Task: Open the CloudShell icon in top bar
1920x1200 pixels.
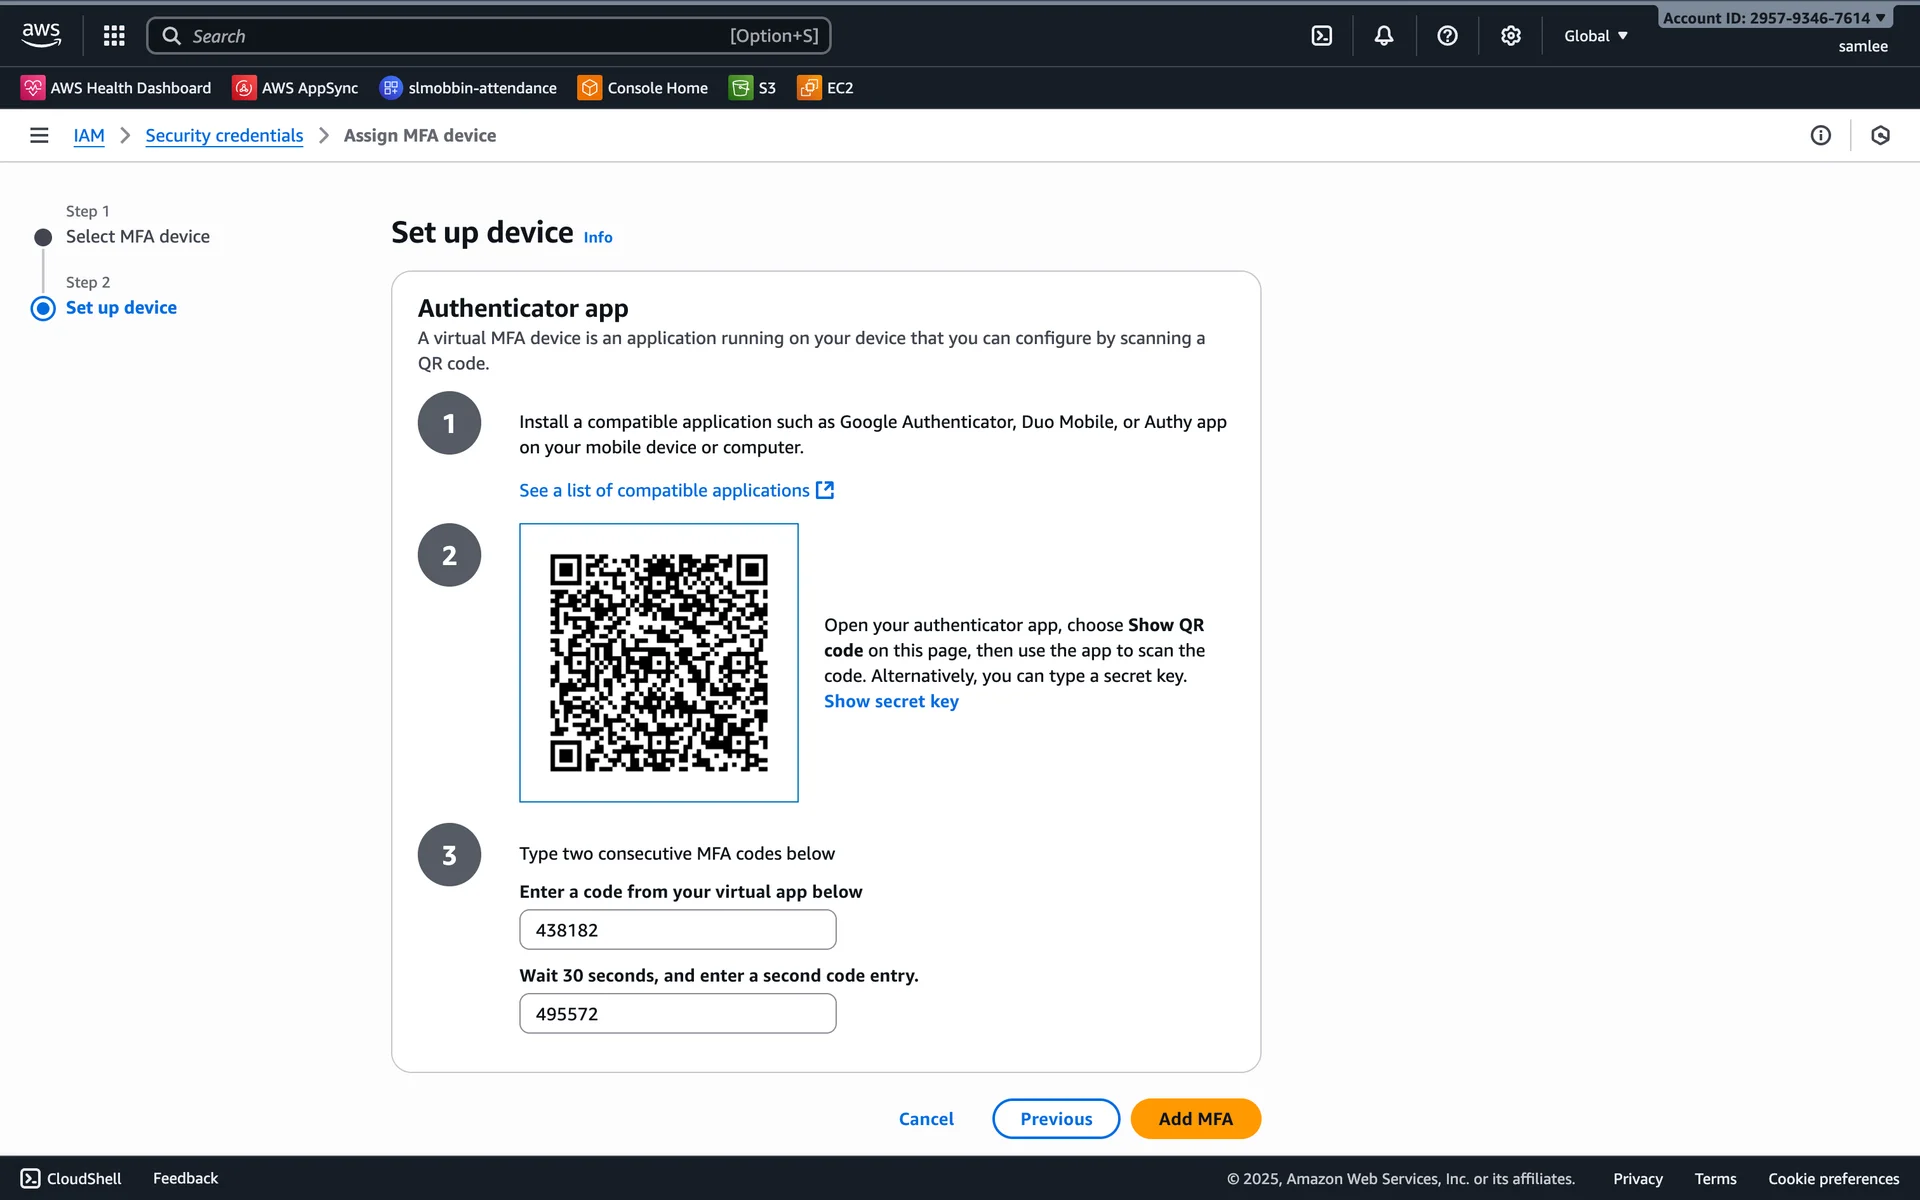Action: (x=1321, y=36)
